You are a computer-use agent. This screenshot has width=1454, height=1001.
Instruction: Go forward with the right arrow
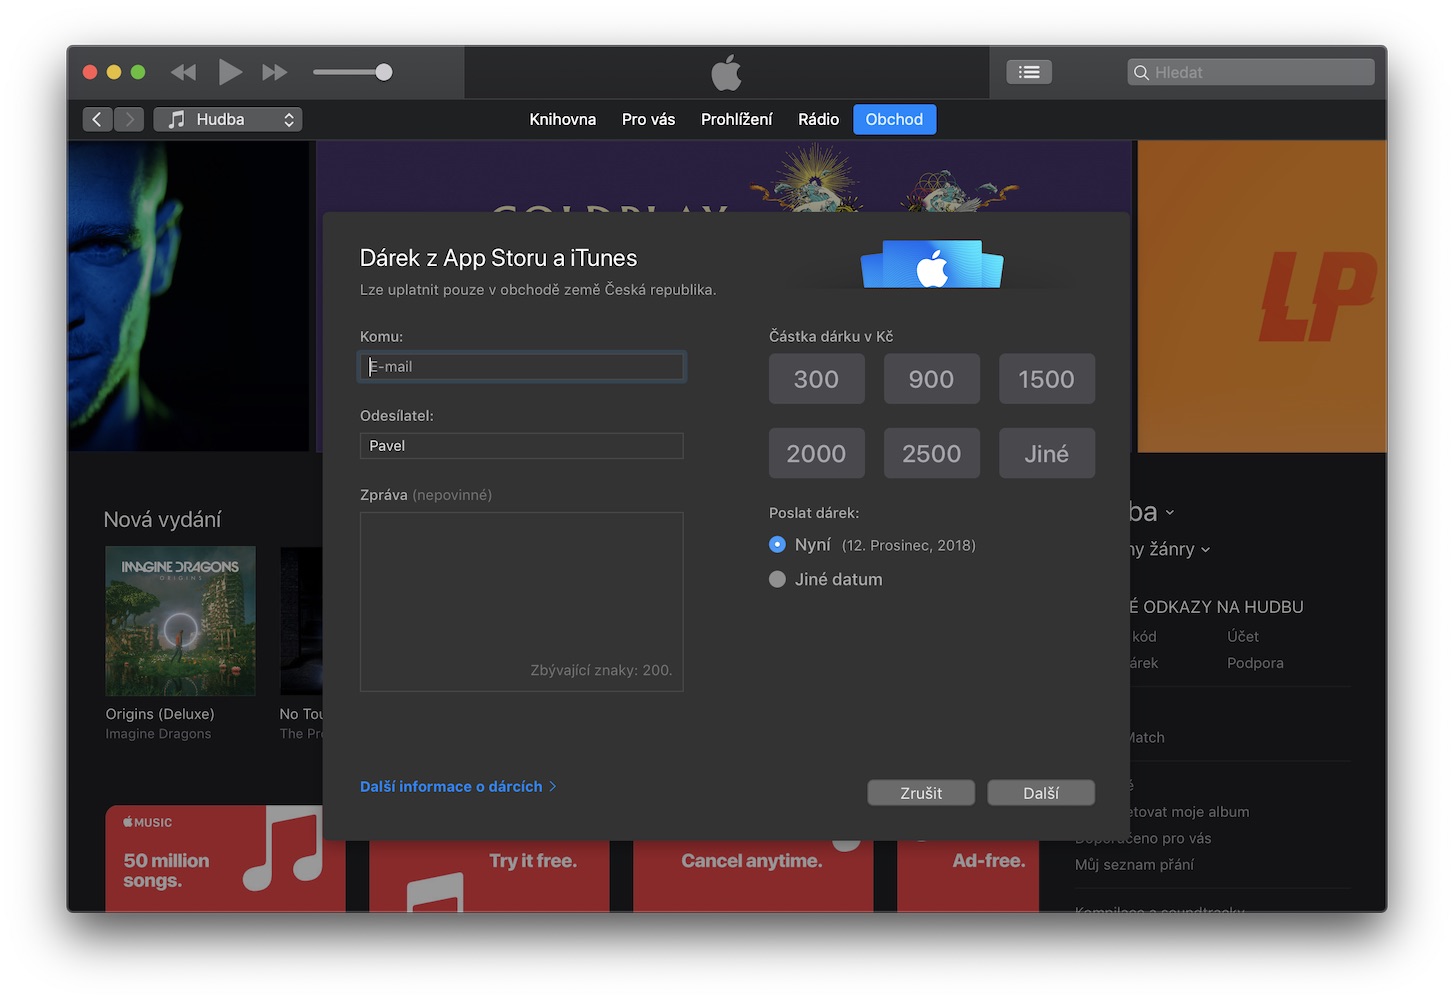pyautogui.click(x=129, y=119)
